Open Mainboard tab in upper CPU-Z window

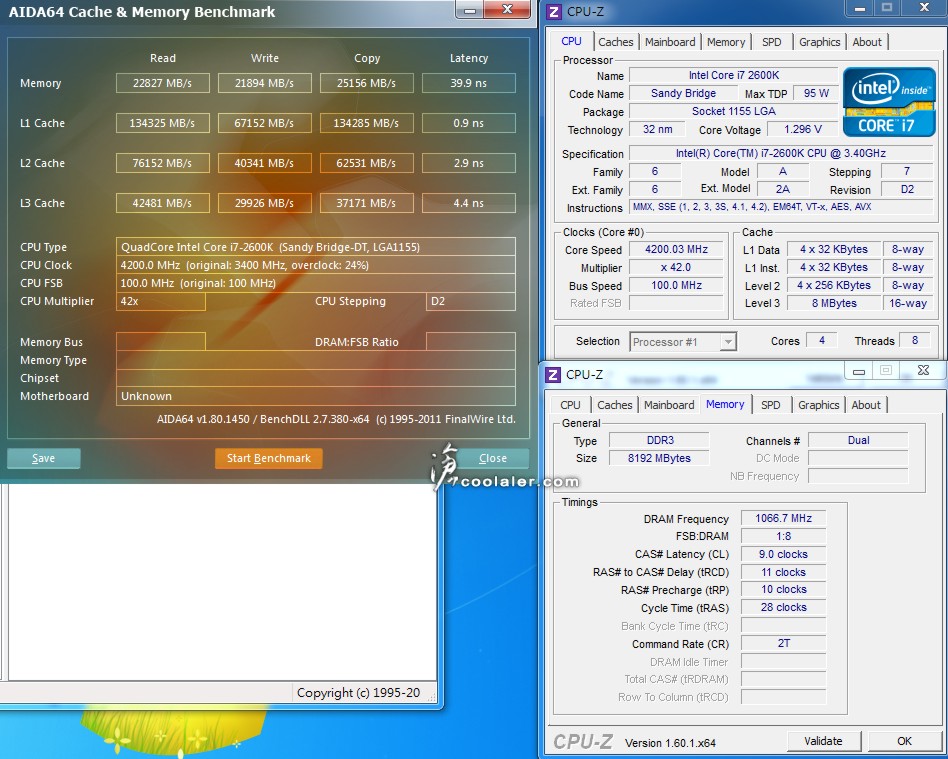(670, 42)
